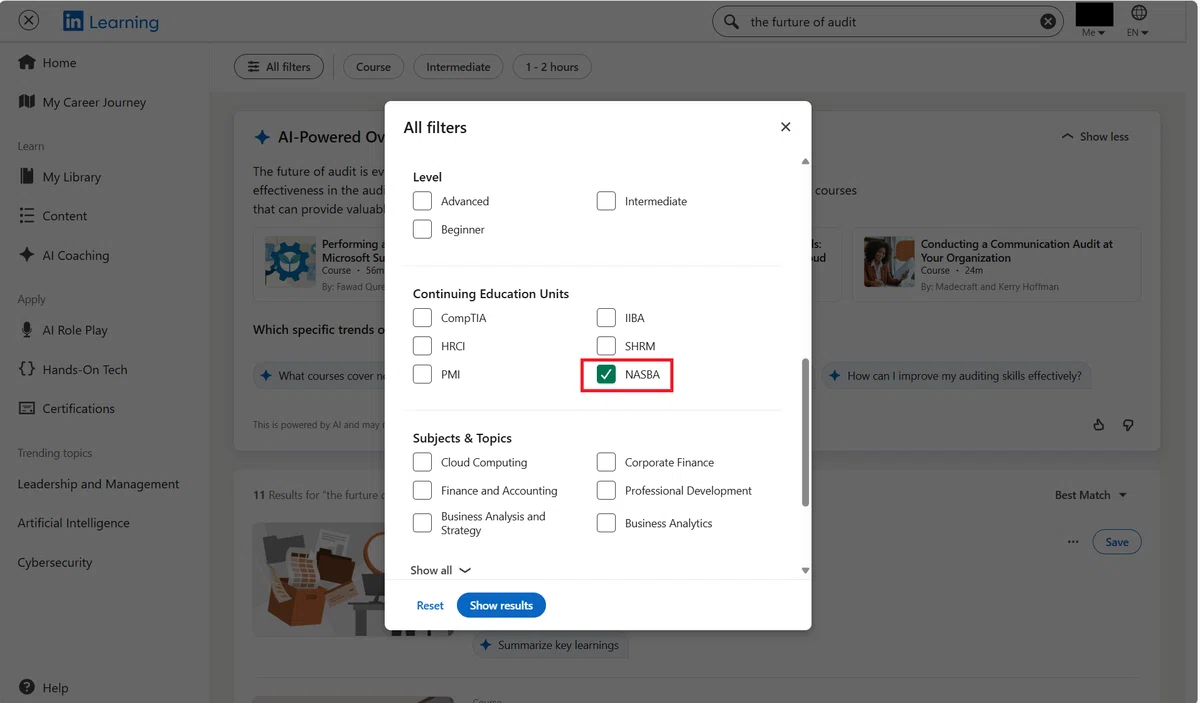1200x703 pixels.
Task: Click the dialog scroll down arrow
Action: (805, 570)
